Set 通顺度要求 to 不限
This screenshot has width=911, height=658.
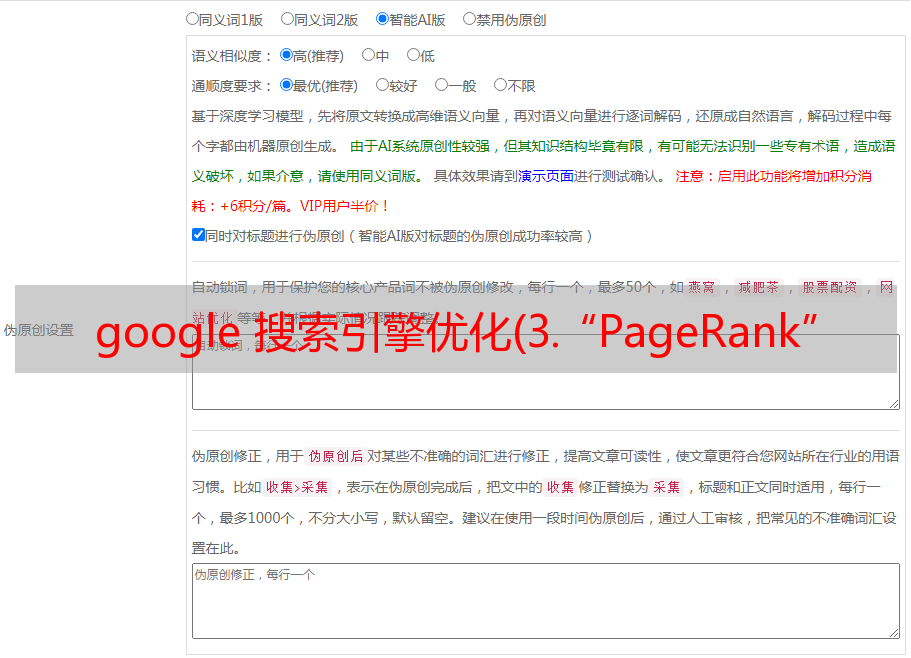500,85
